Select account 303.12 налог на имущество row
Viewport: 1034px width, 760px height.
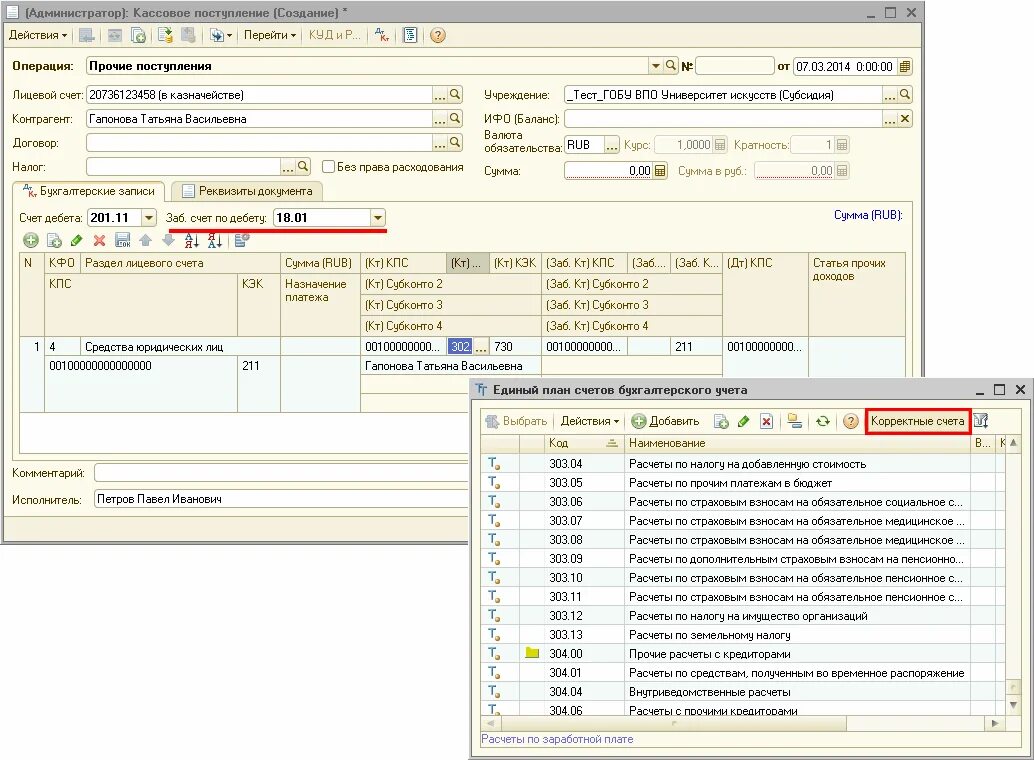click(x=725, y=616)
